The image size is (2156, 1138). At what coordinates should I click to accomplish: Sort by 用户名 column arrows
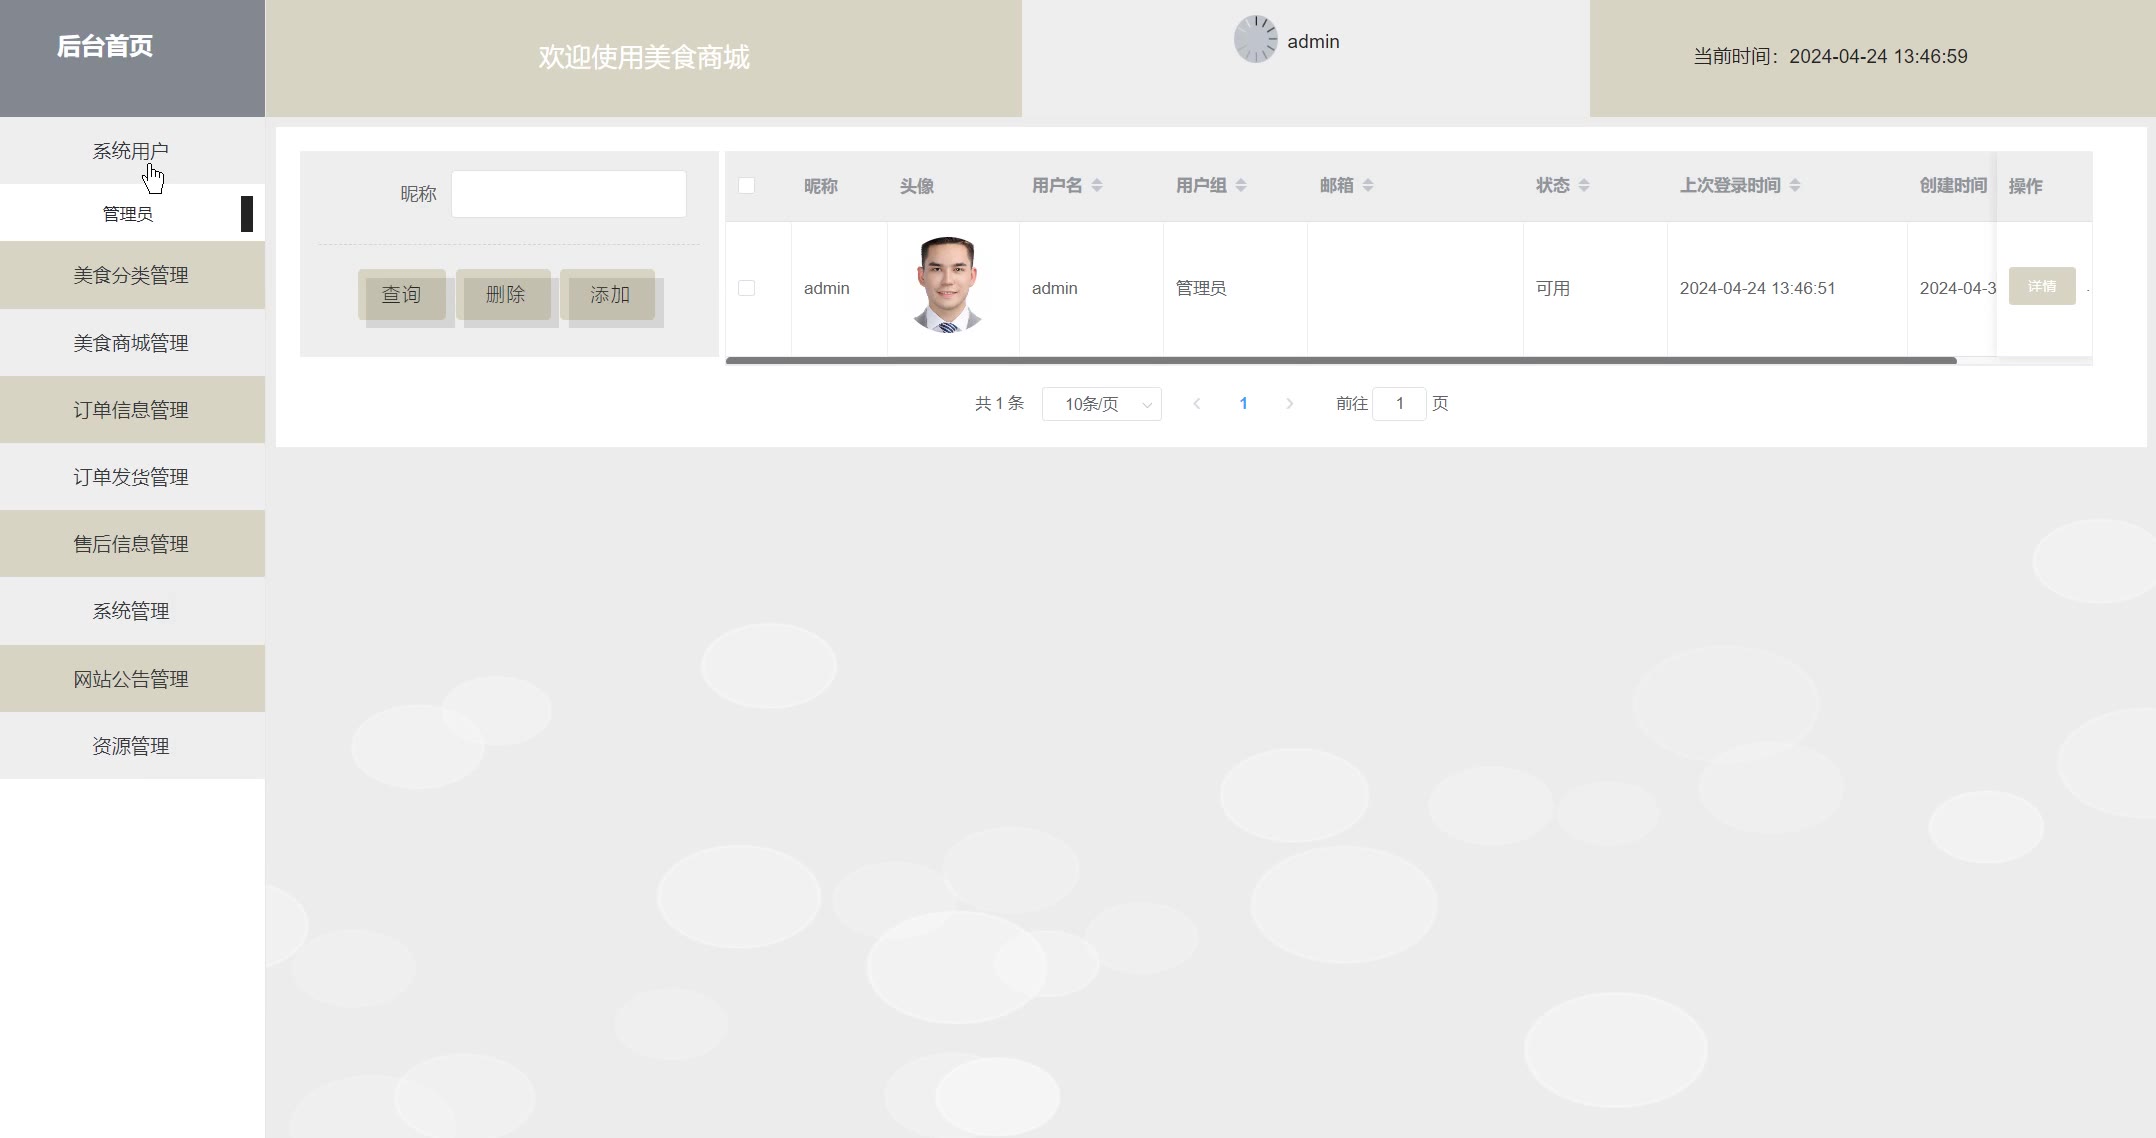pos(1097,185)
